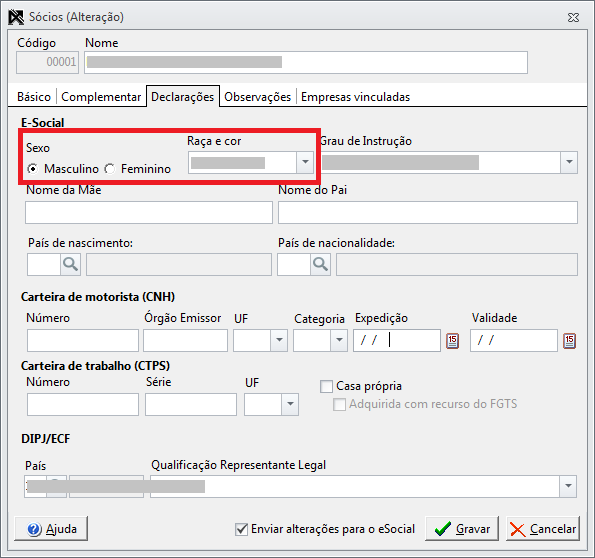Click the Ajuda help button
The height and width of the screenshot is (558, 595).
pos(51,528)
